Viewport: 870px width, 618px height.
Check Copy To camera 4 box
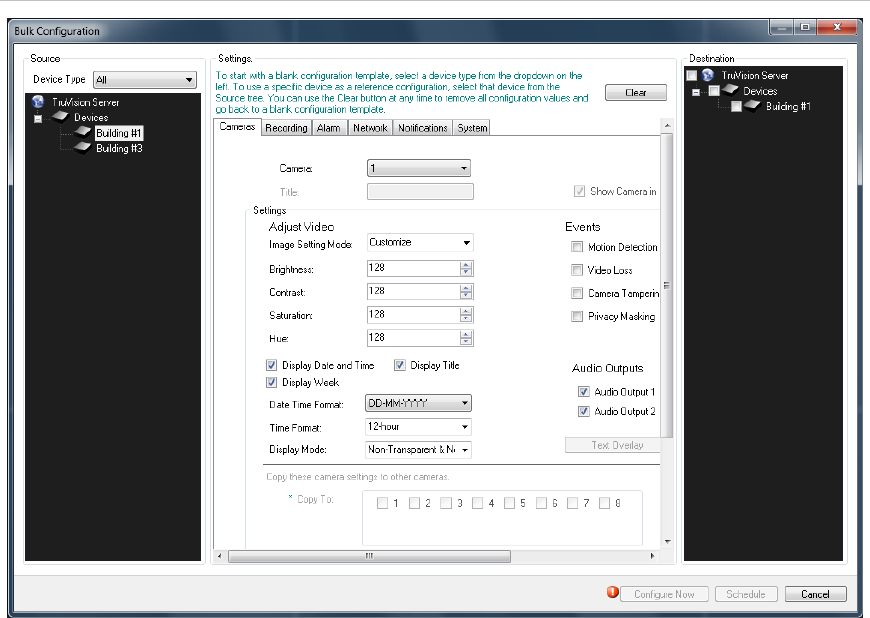tap(477, 503)
